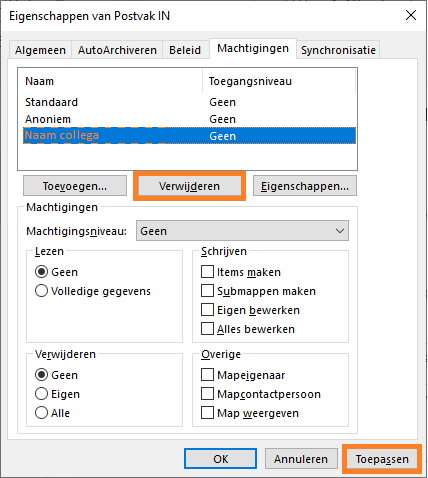428x478 pixels.
Task: Click the Verwijderen button
Action: point(189,186)
